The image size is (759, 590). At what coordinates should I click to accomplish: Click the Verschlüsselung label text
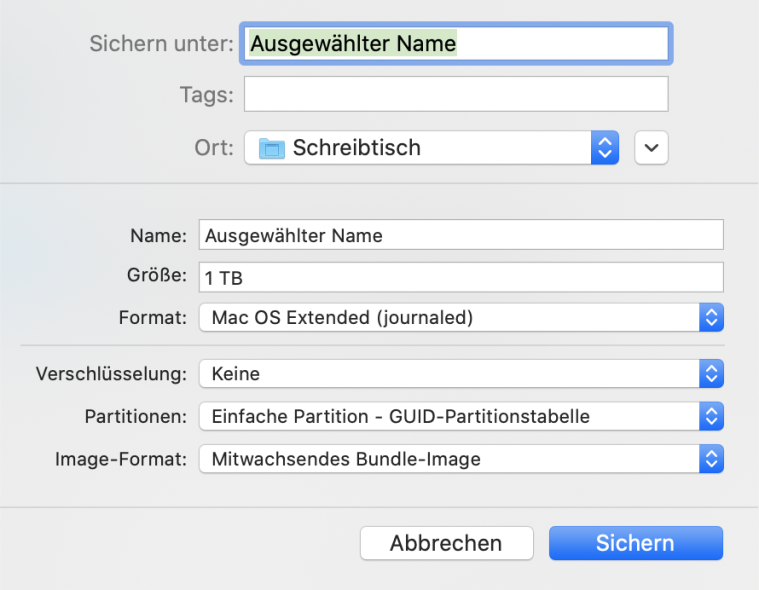click(x=111, y=374)
